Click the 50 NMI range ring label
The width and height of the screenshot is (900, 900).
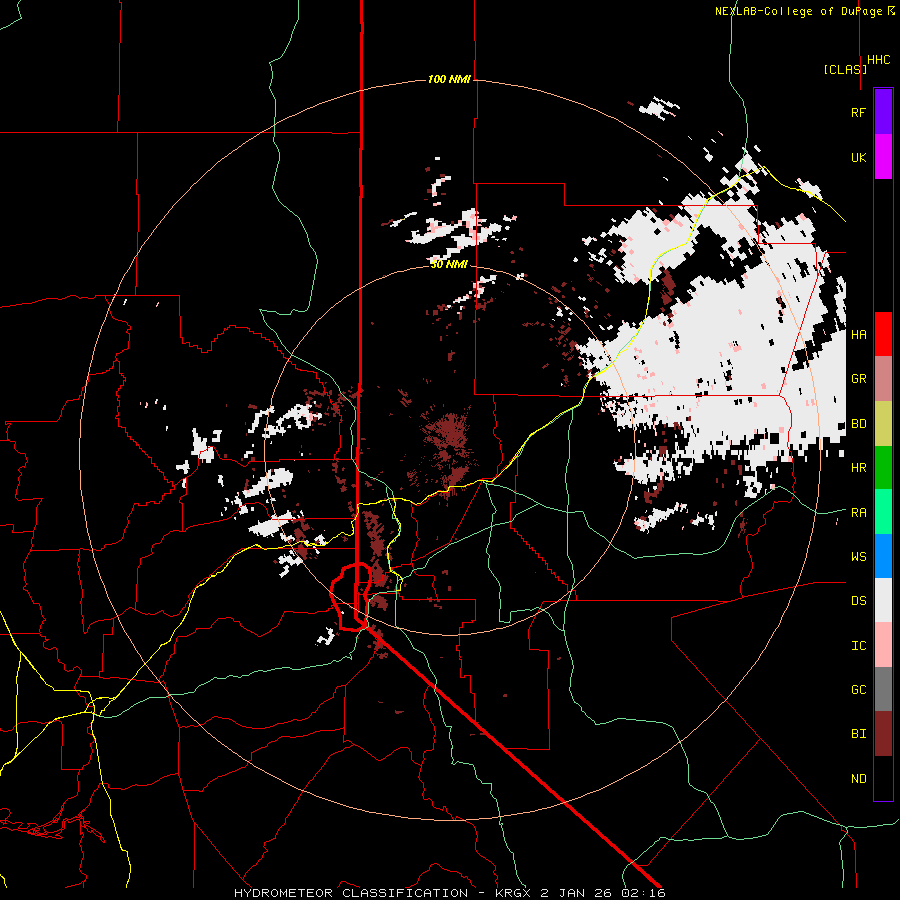[449, 264]
